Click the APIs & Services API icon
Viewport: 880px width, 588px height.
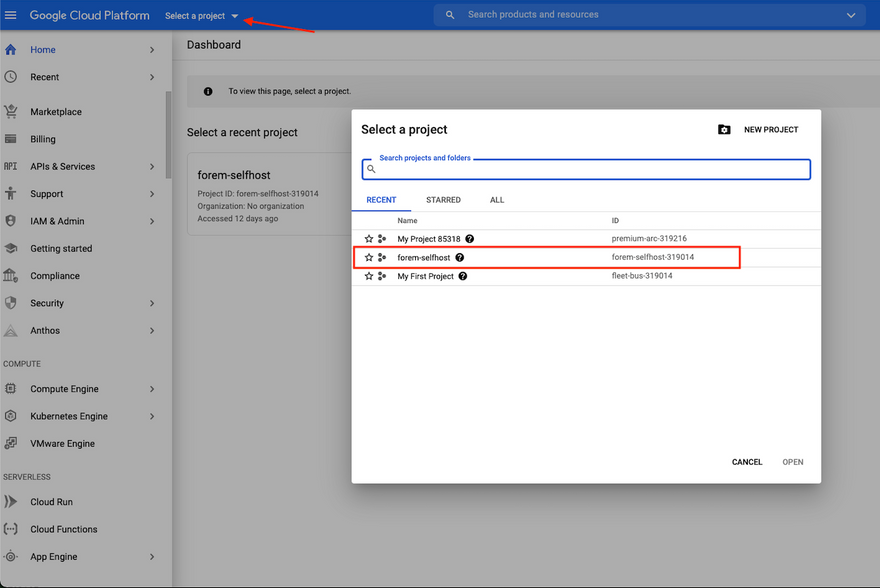point(11,166)
